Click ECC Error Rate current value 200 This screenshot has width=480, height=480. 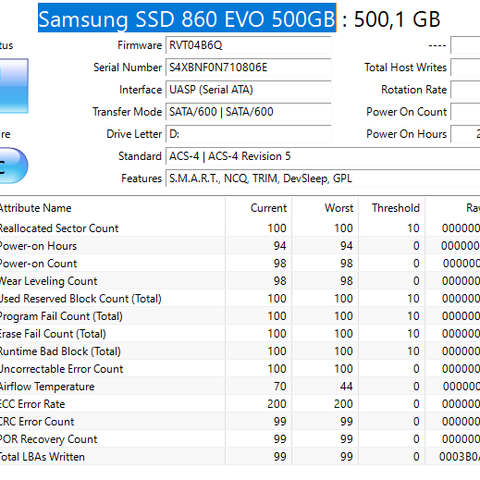point(277,404)
